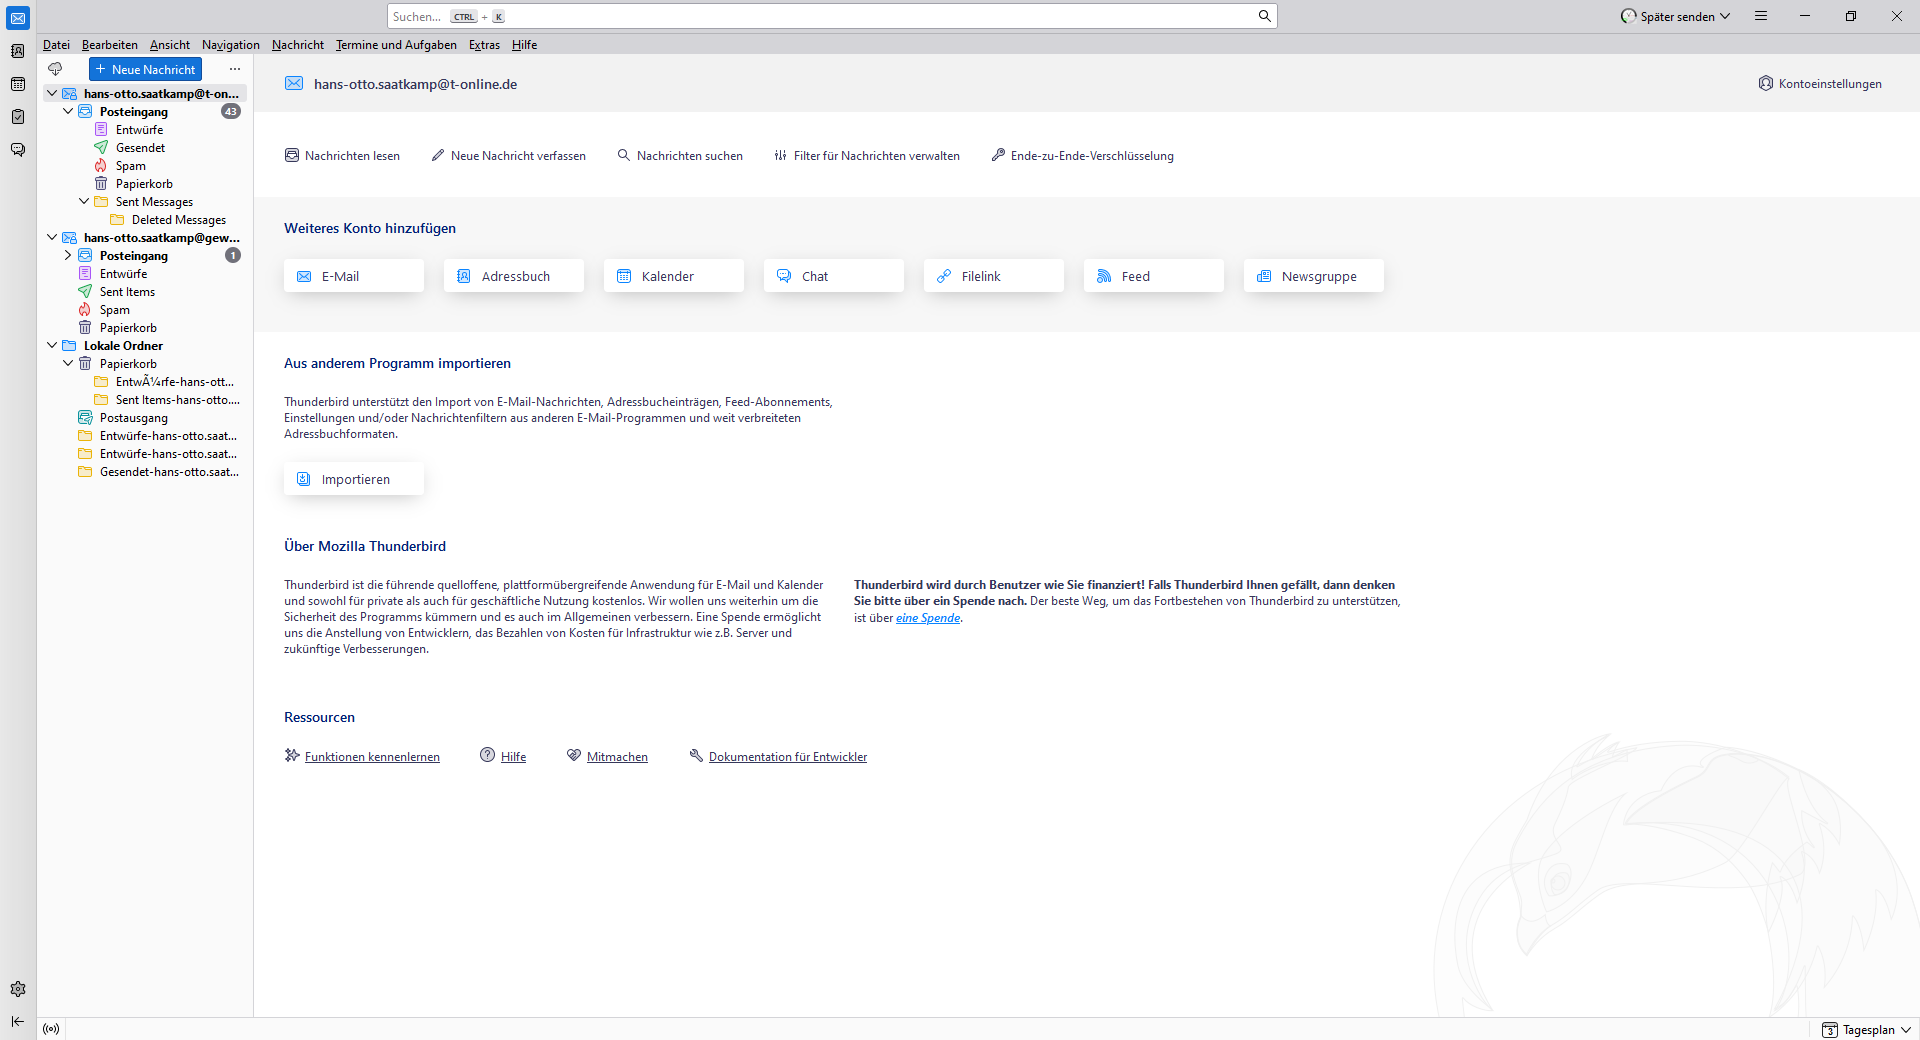Click the Newsgruppe icon
The height and width of the screenshot is (1040, 1920).
pos(1264,276)
